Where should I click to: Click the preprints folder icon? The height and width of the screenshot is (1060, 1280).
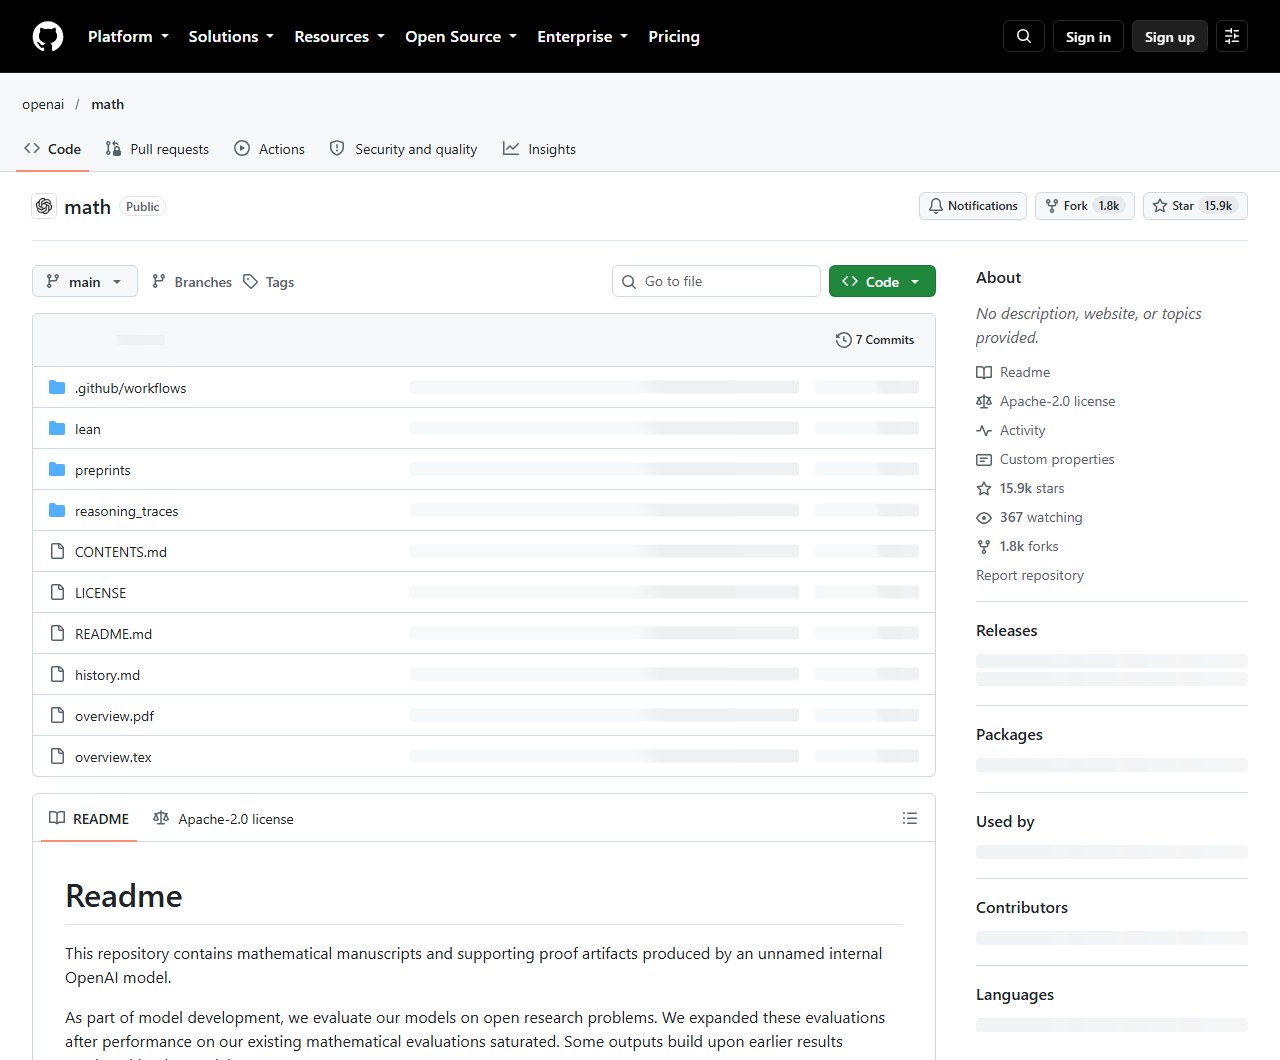pos(57,470)
